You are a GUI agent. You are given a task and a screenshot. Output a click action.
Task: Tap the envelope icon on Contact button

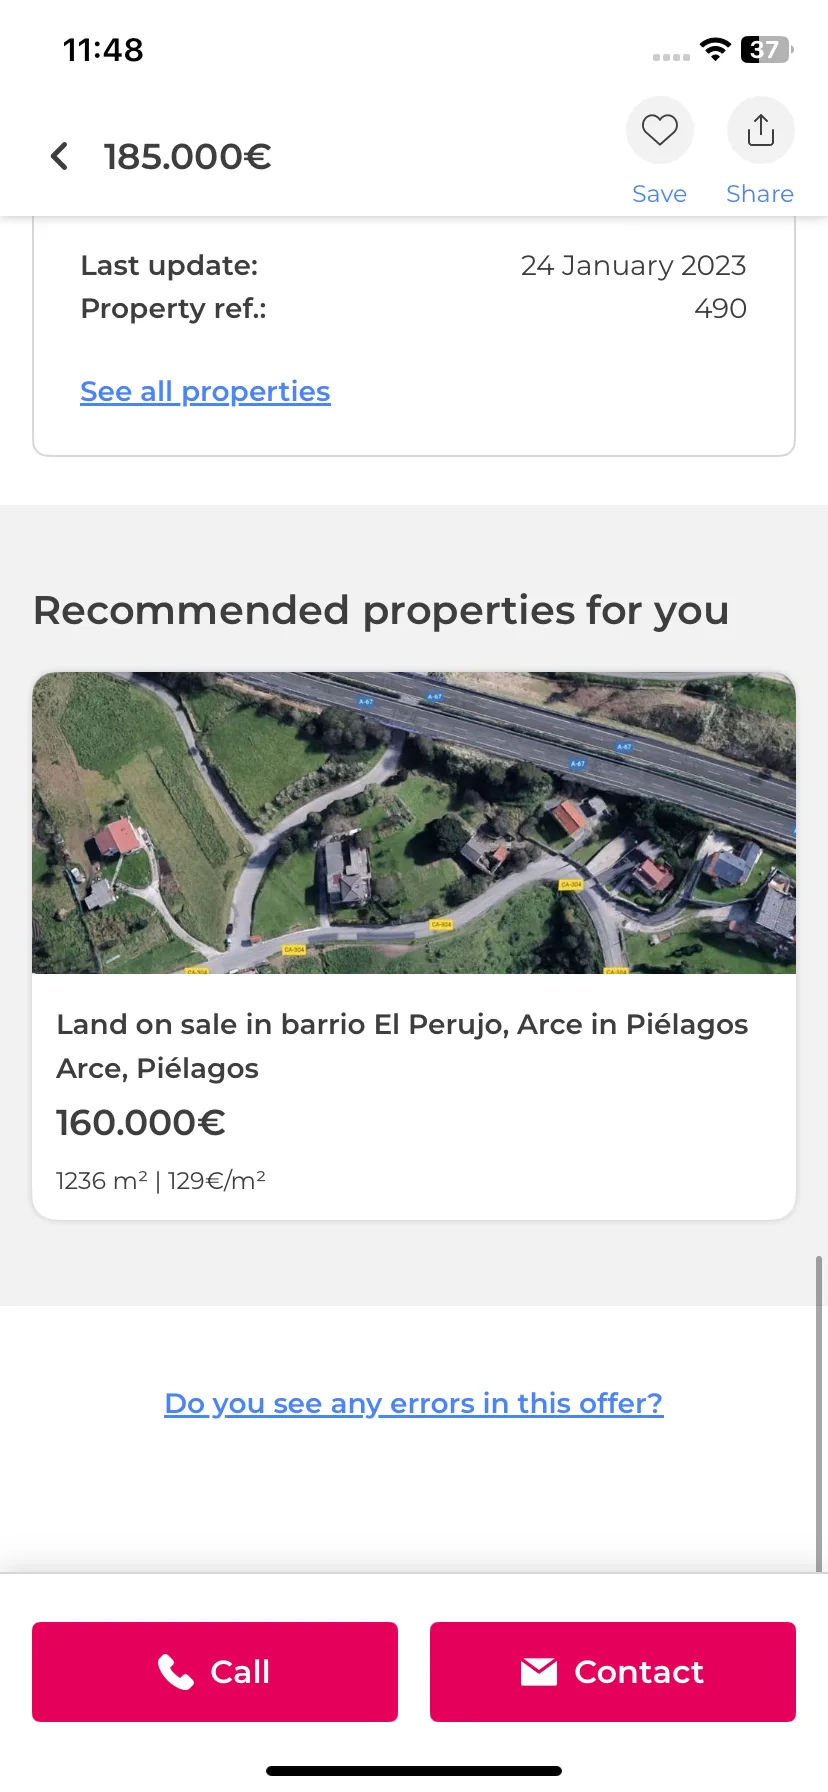click(x=539, y=1672)
